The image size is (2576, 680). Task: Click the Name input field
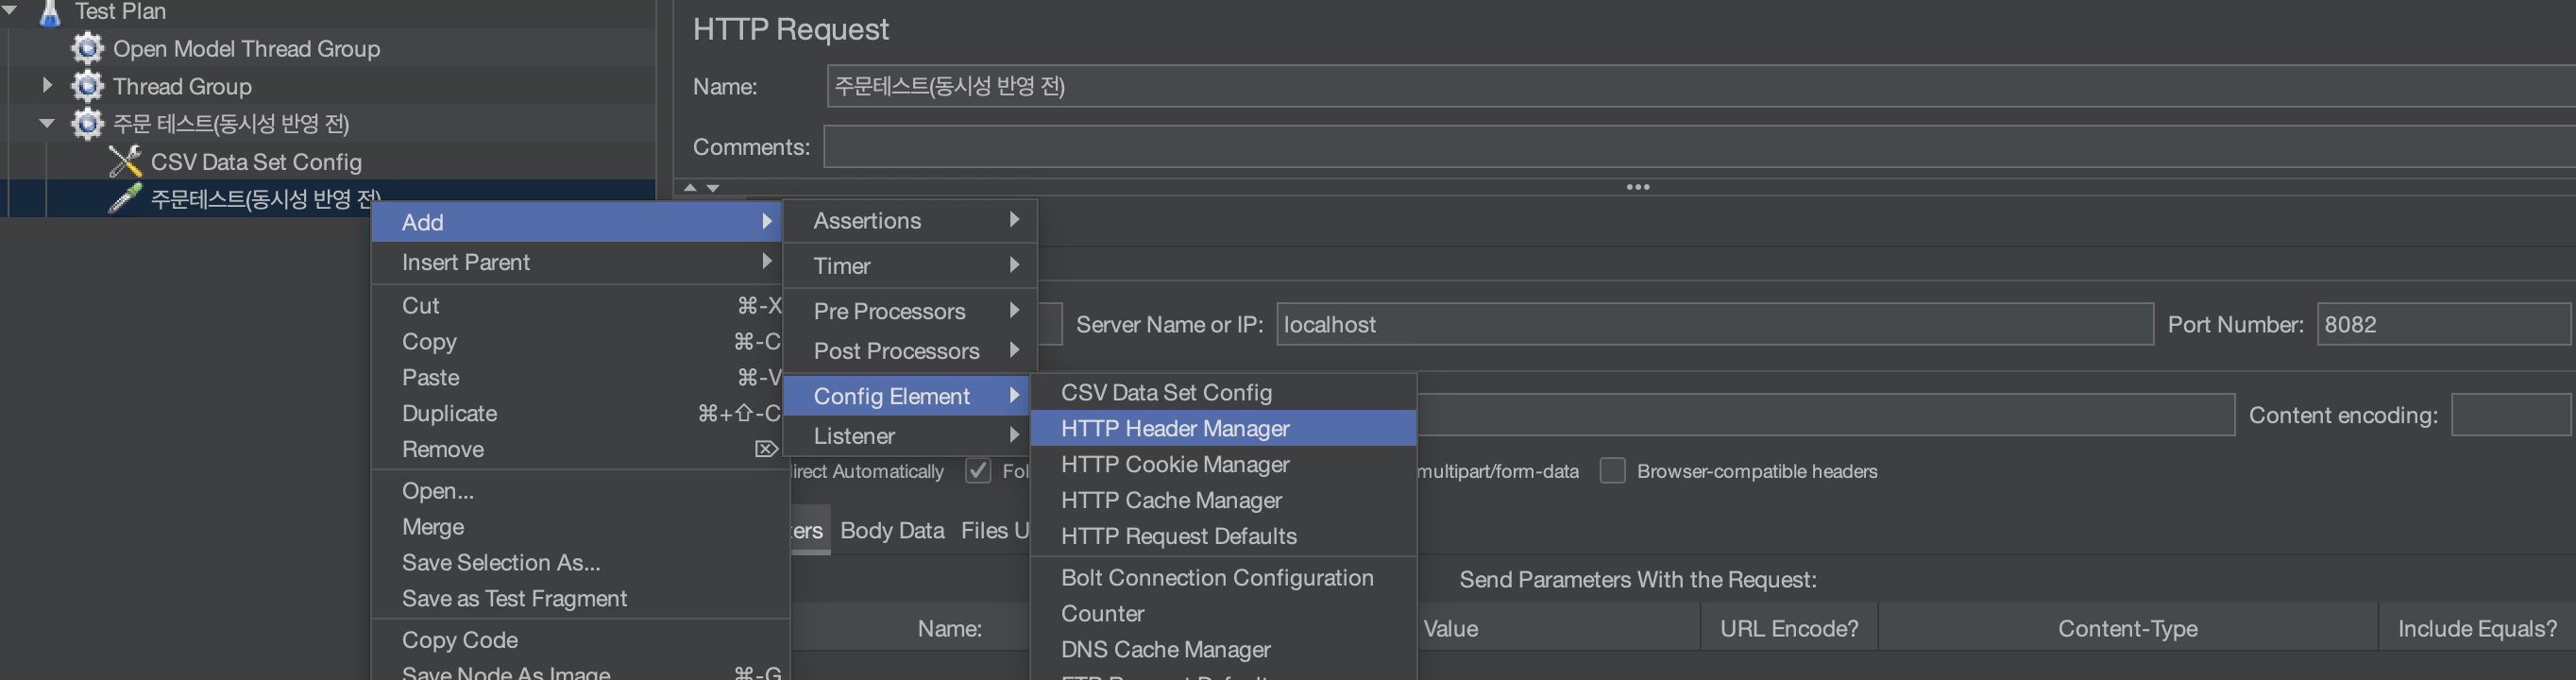[x=1700, y=86]
